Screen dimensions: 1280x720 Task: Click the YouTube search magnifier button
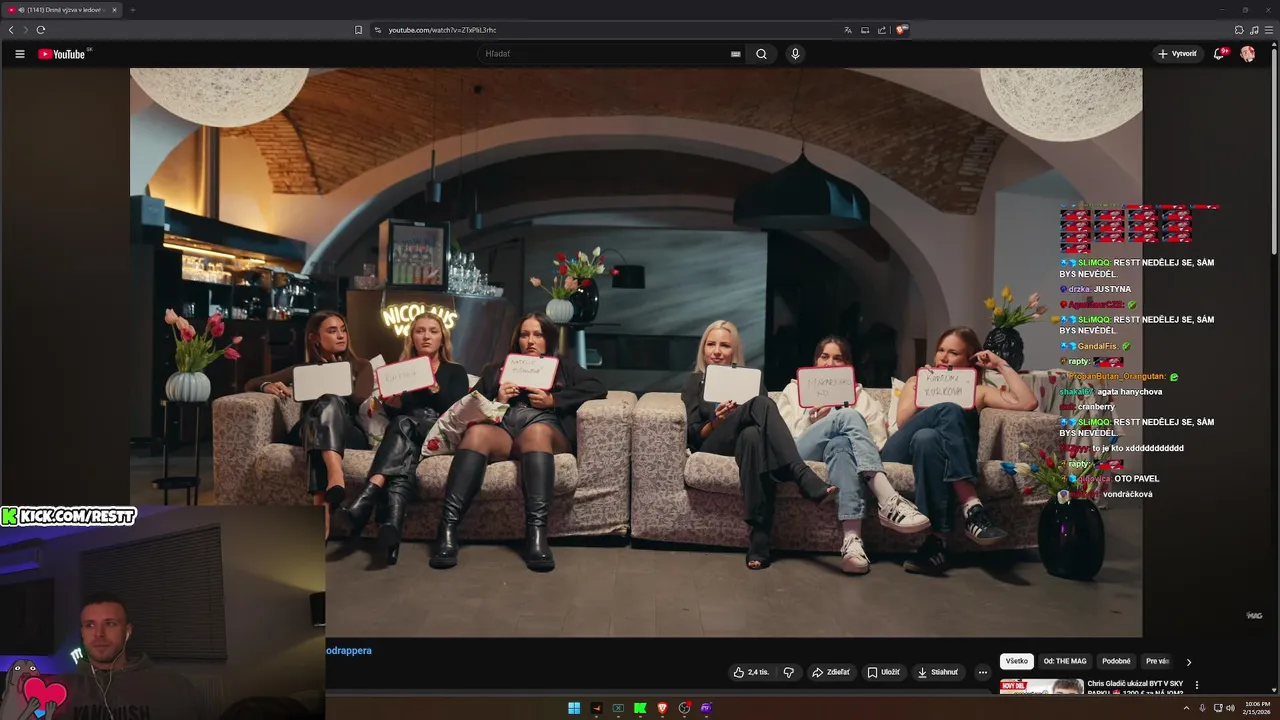pos(761,54)
